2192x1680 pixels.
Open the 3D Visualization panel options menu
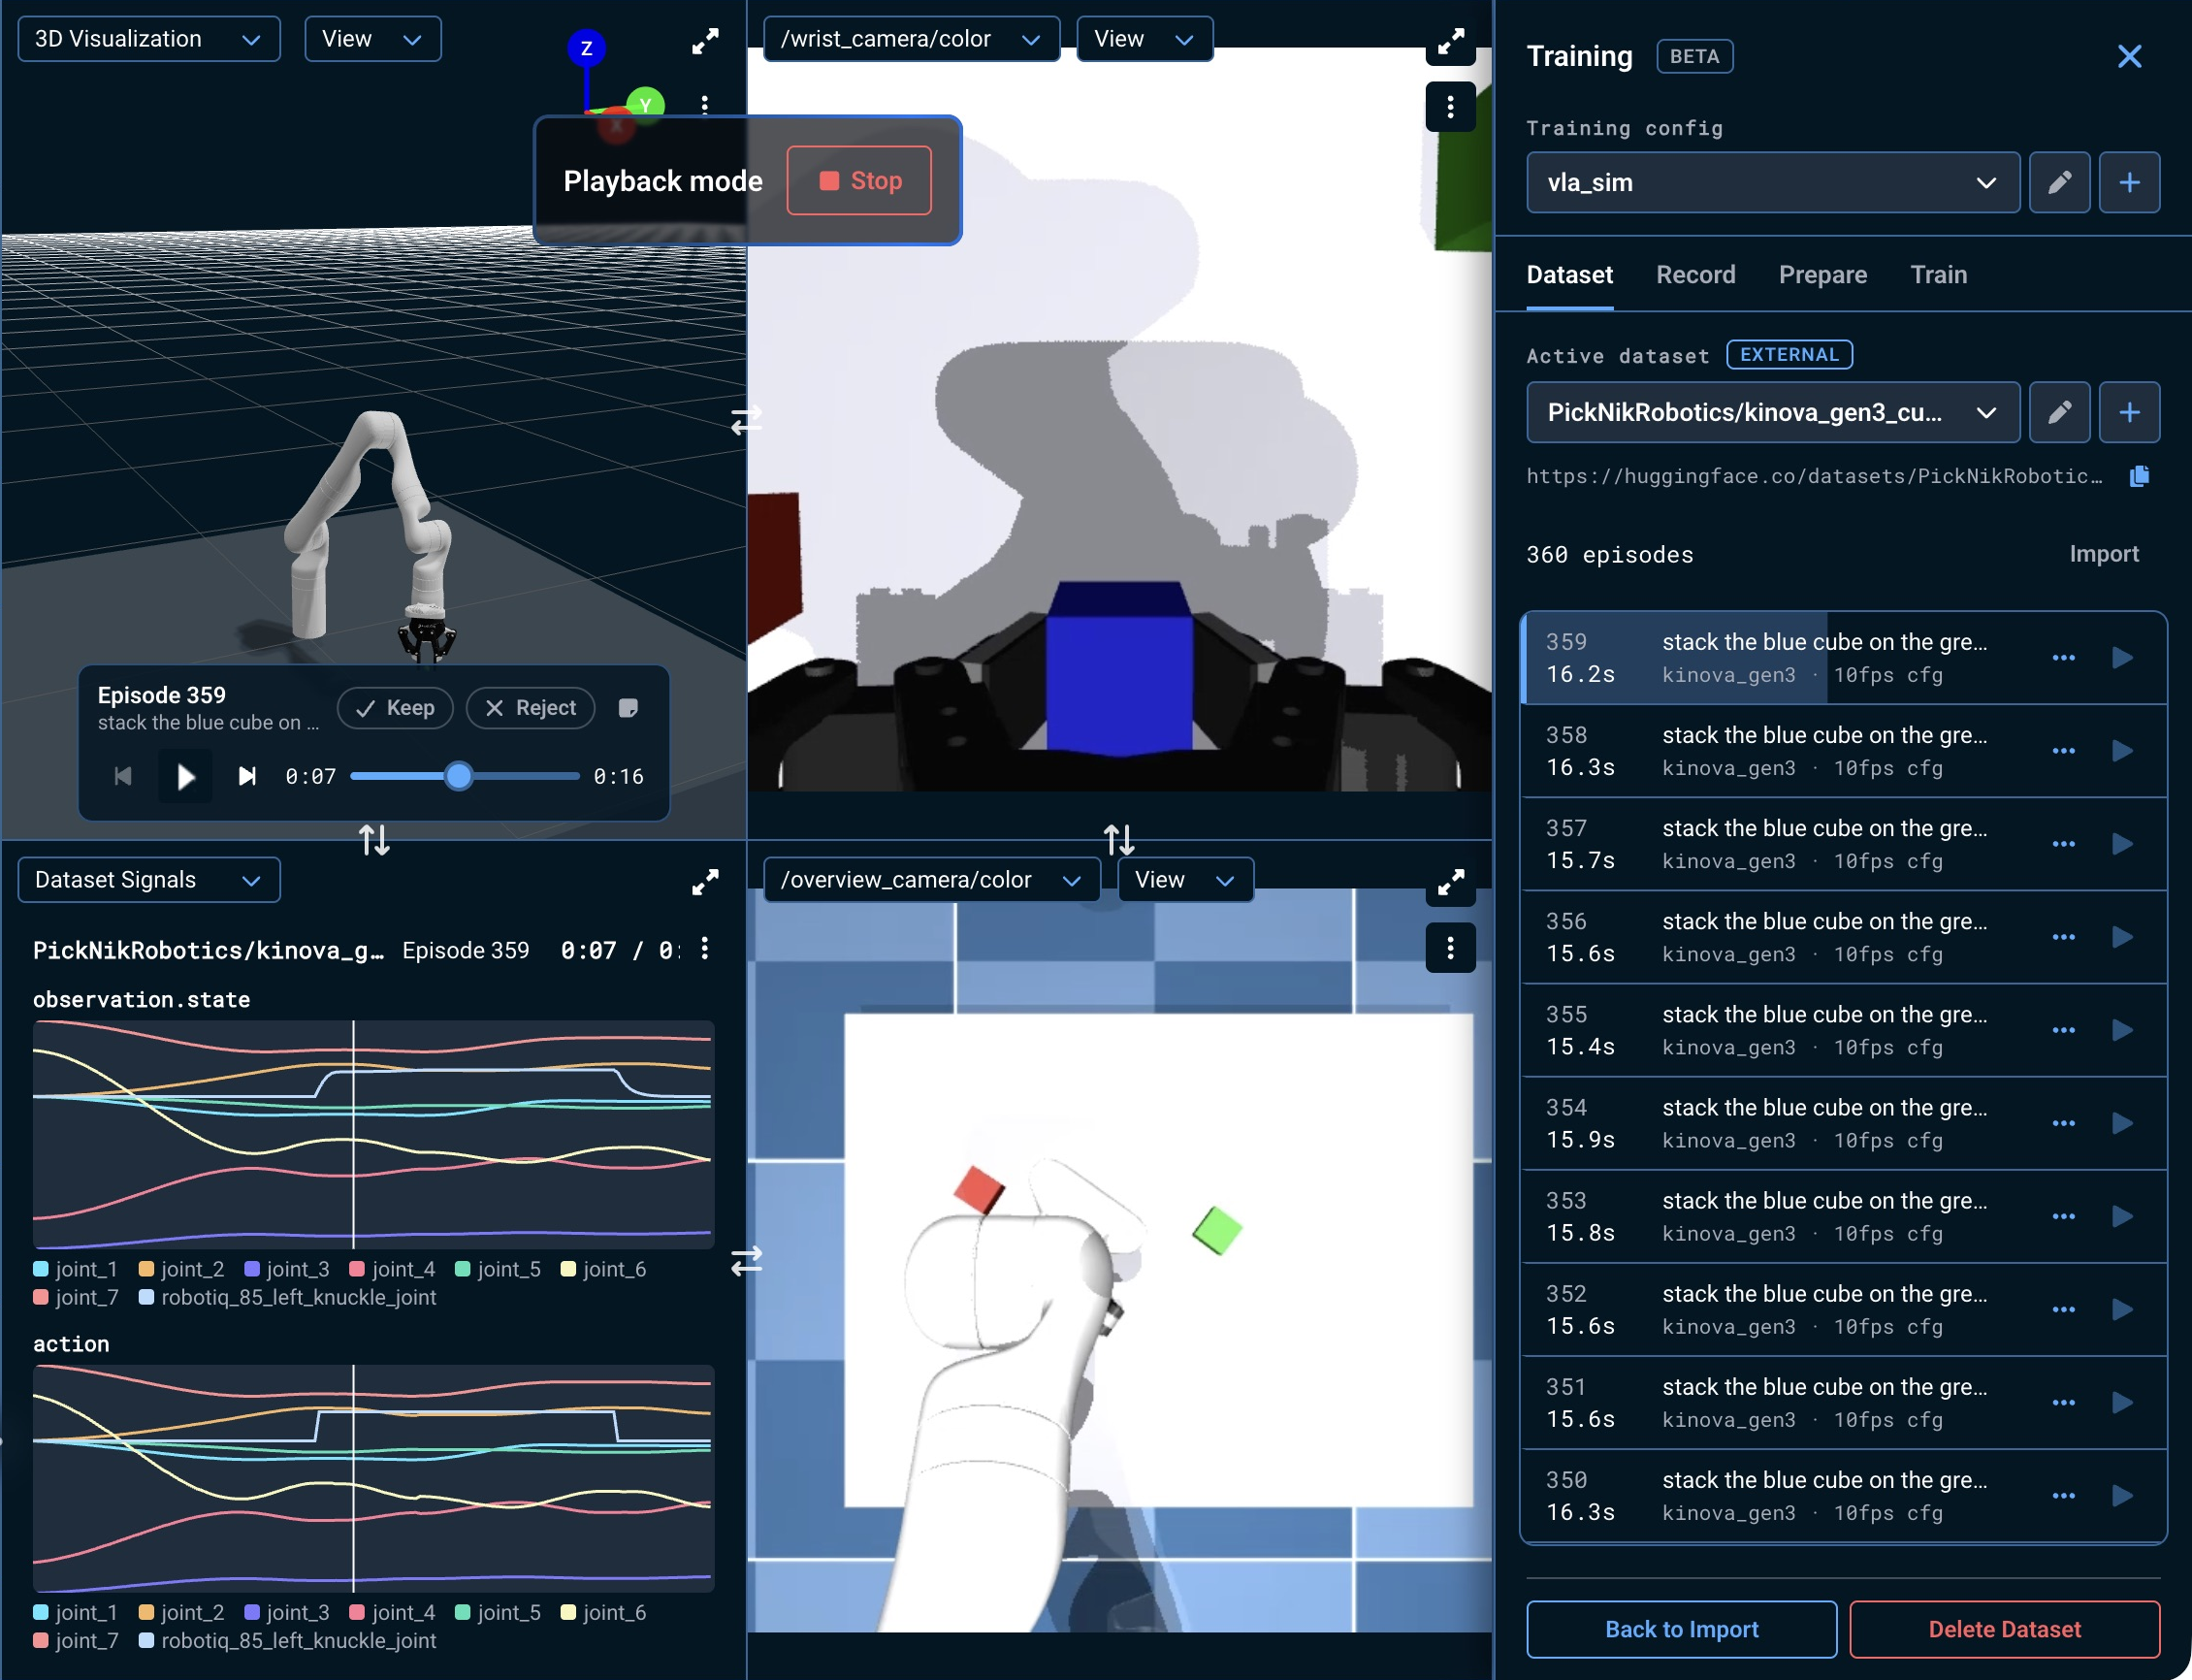[x=705, y=104]
